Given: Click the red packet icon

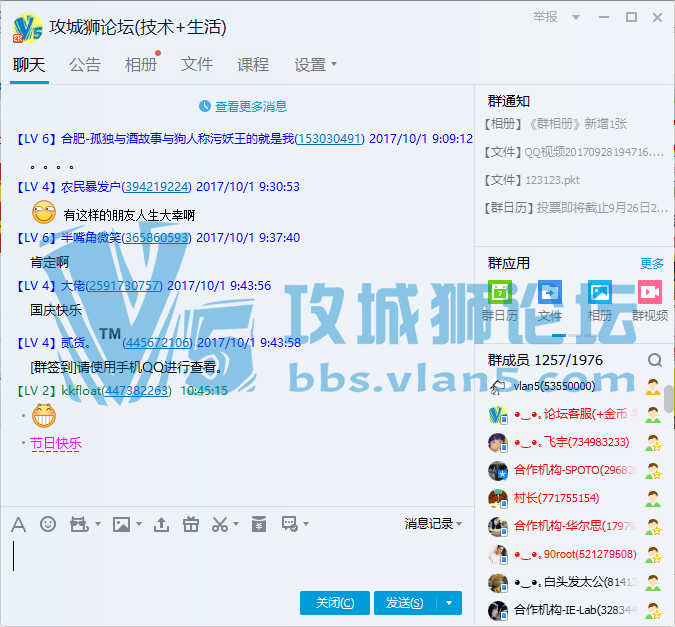Looking at the screenshot, I should (259, 524).
